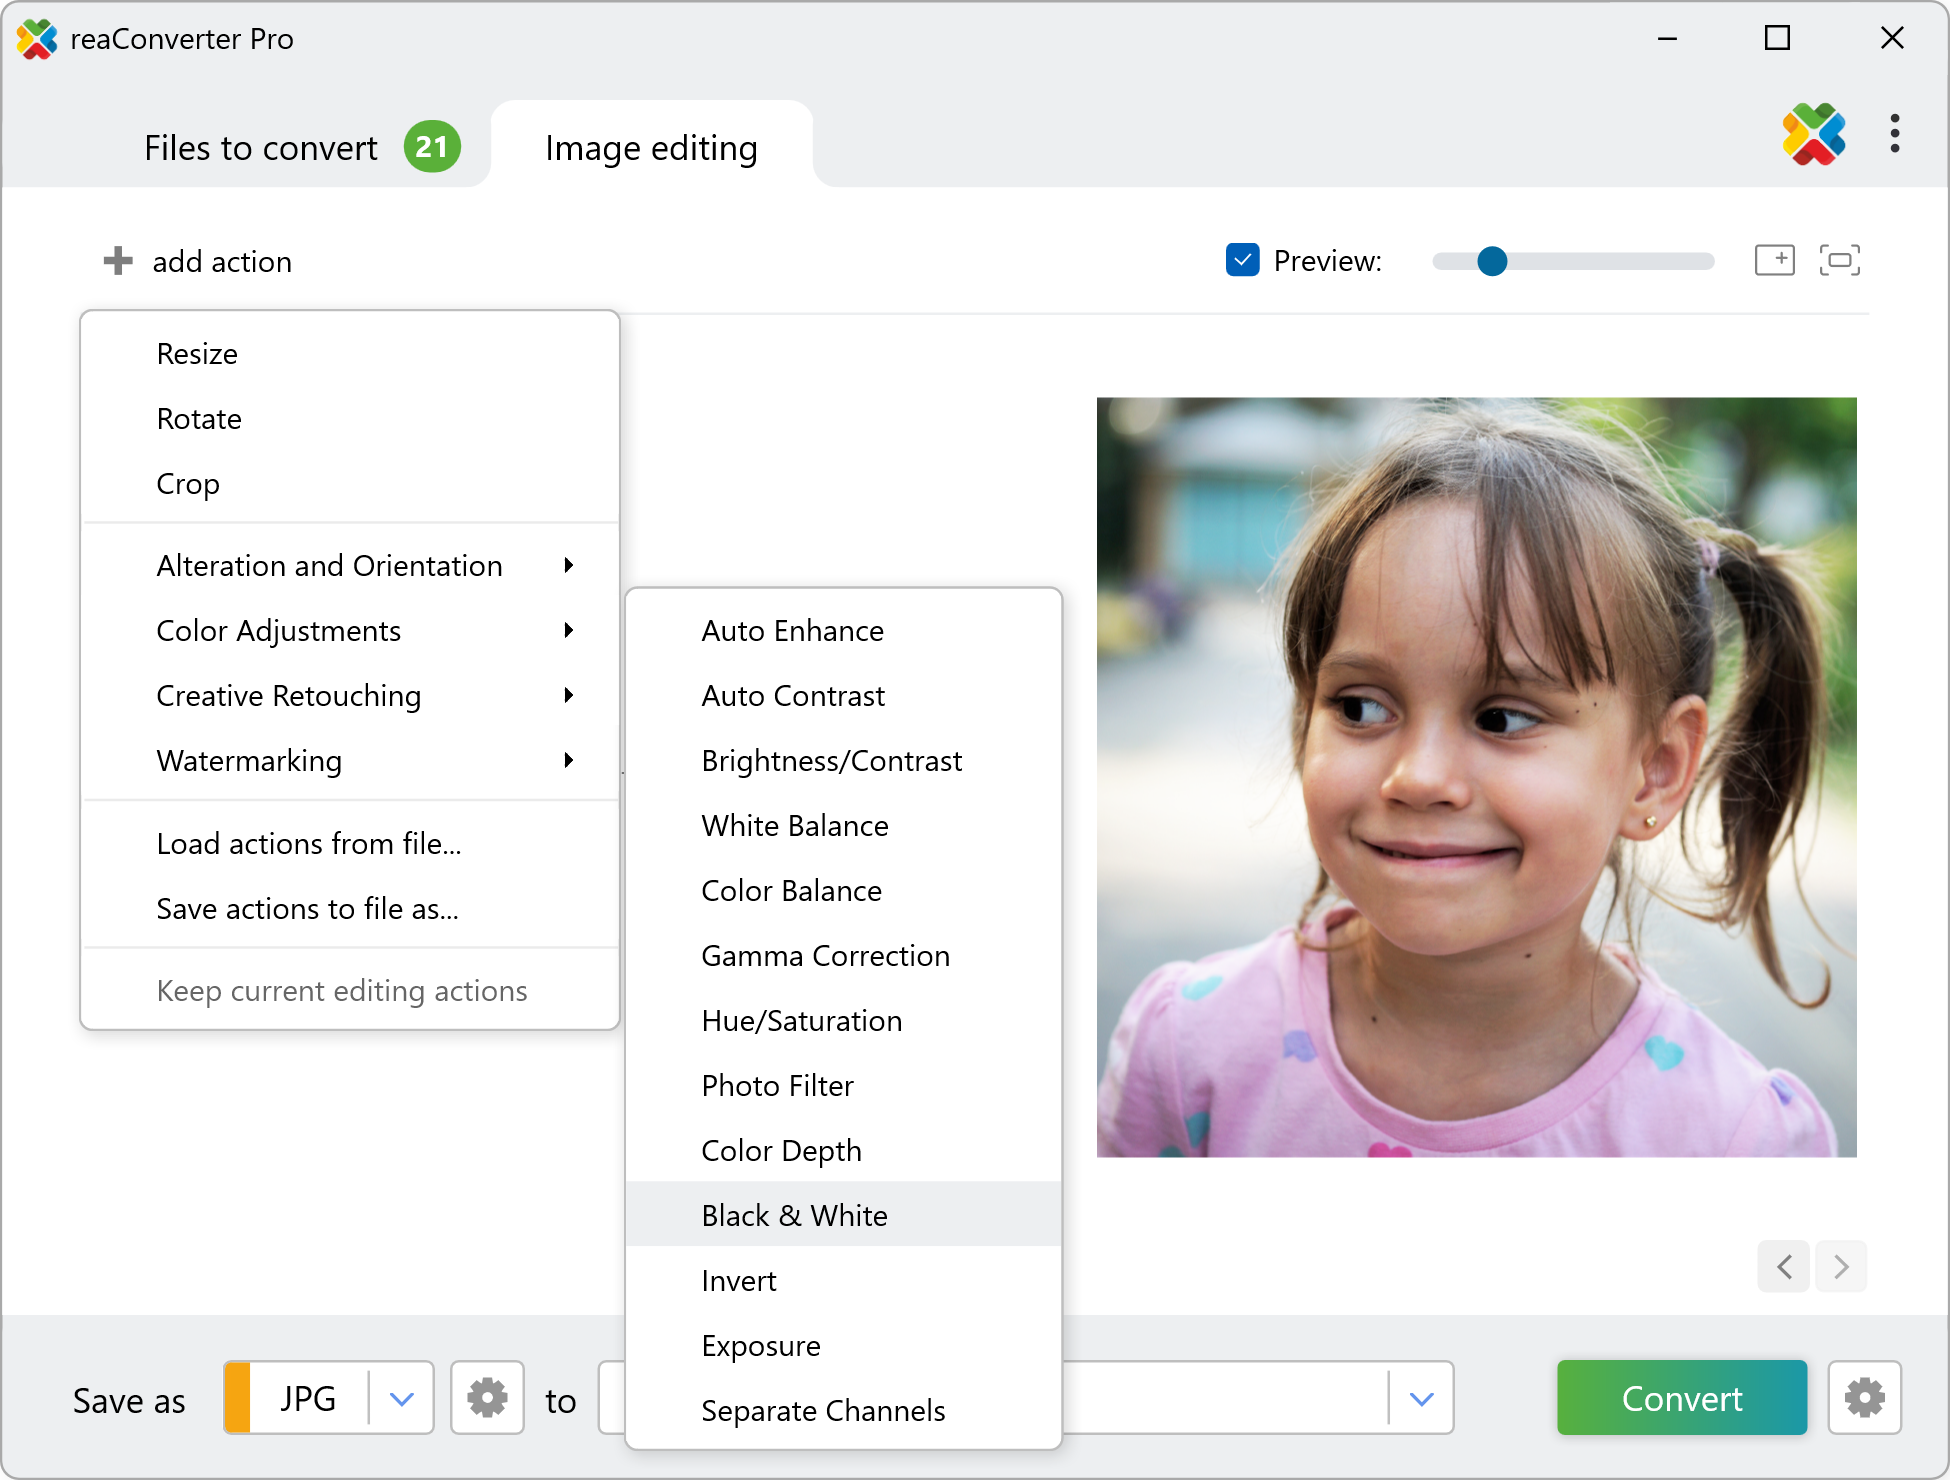This screenshot has width=1950, height=1480.
Task: Click the plus icon beside add action
Action: click(118, 261)
